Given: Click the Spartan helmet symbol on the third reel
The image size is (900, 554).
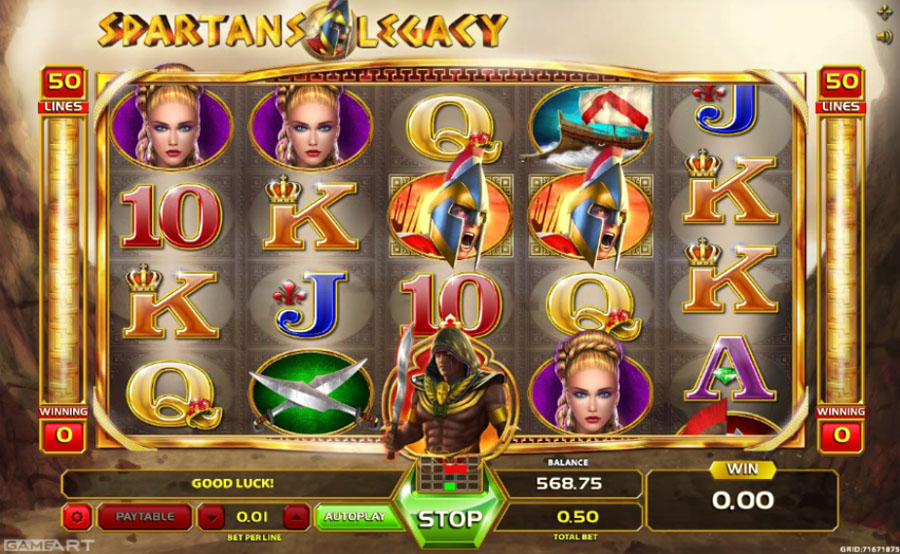Looking at the screenshot, I should tap(451, 211).
